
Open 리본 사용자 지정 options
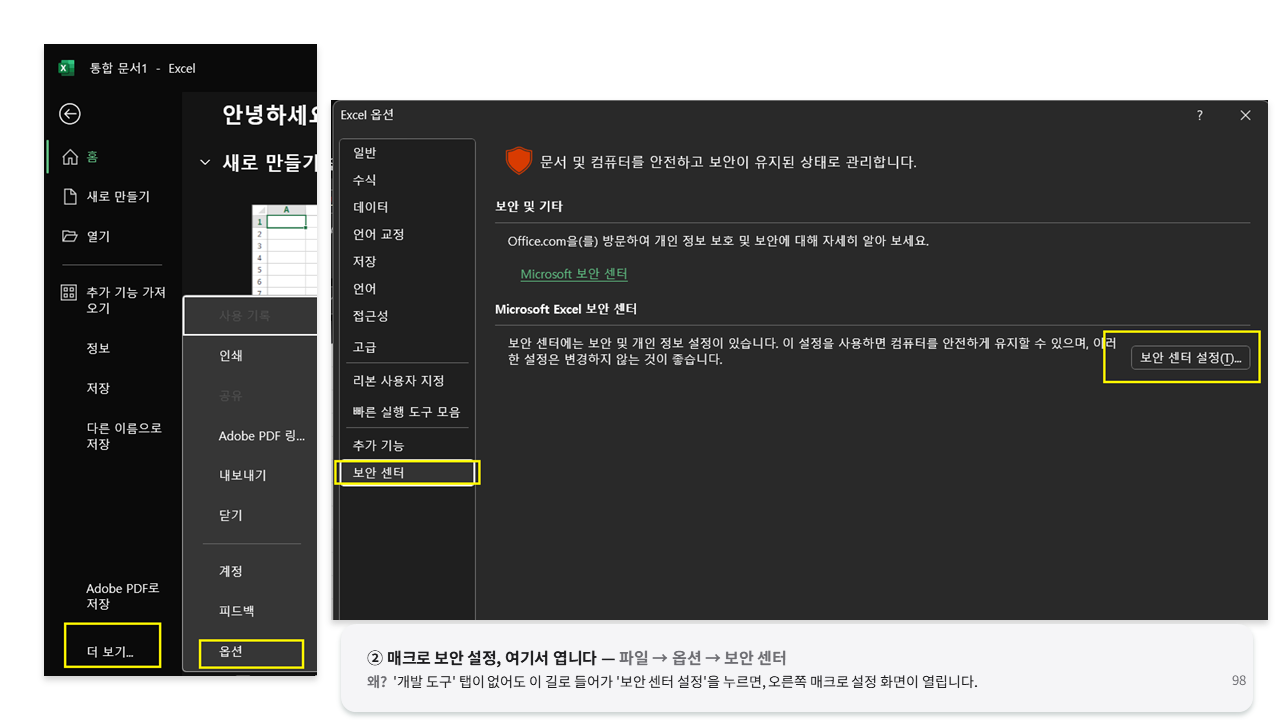coord(407,381)
